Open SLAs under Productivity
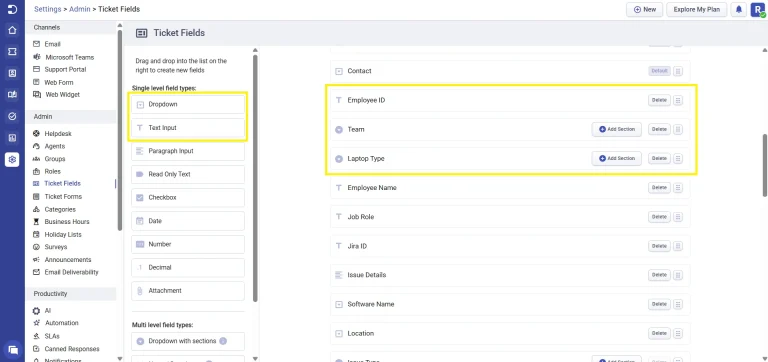This screenshot has width=768, height=362. coord(52,336)
